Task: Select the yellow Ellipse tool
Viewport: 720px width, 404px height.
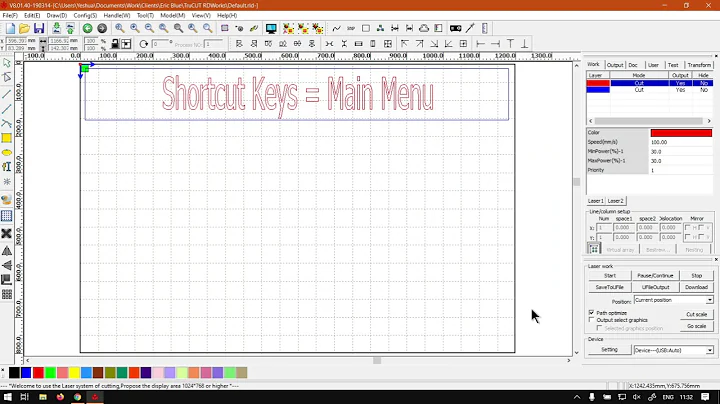Action: click(6, 152)
